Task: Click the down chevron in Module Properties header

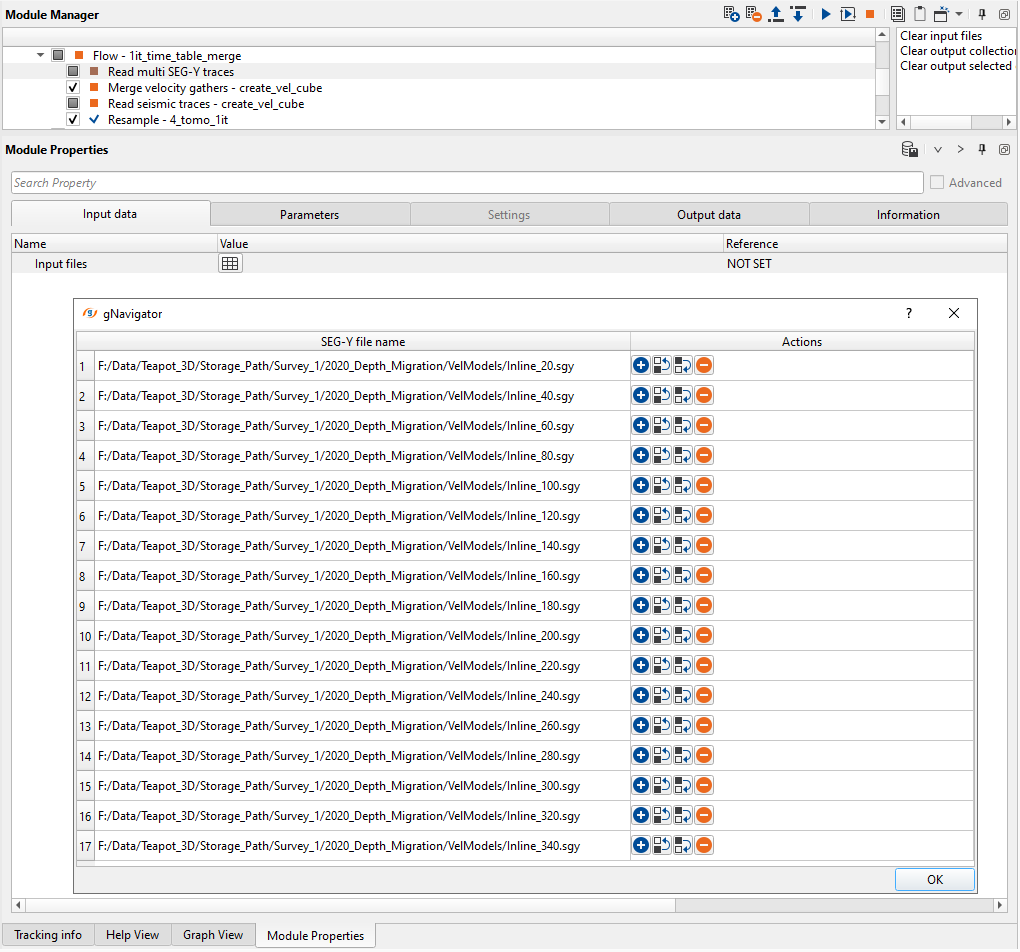Action: pos(938,150)
